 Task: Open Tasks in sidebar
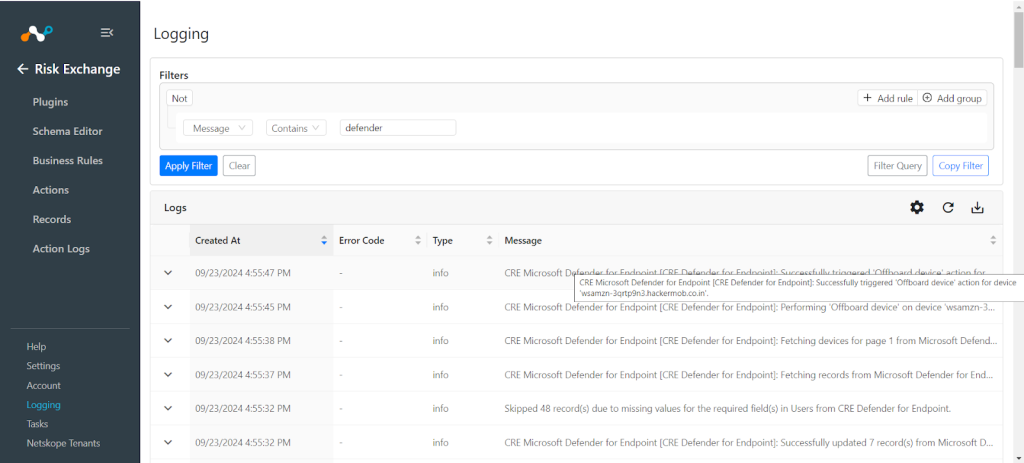(x=37, y=424)
